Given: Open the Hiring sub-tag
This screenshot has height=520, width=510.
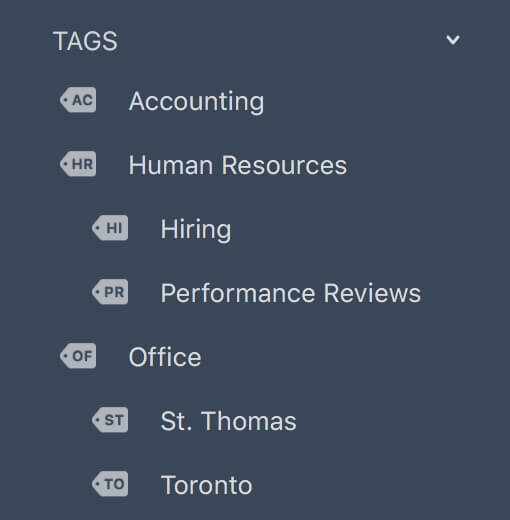Looking at the screenshot, I should tap(196, 229).
